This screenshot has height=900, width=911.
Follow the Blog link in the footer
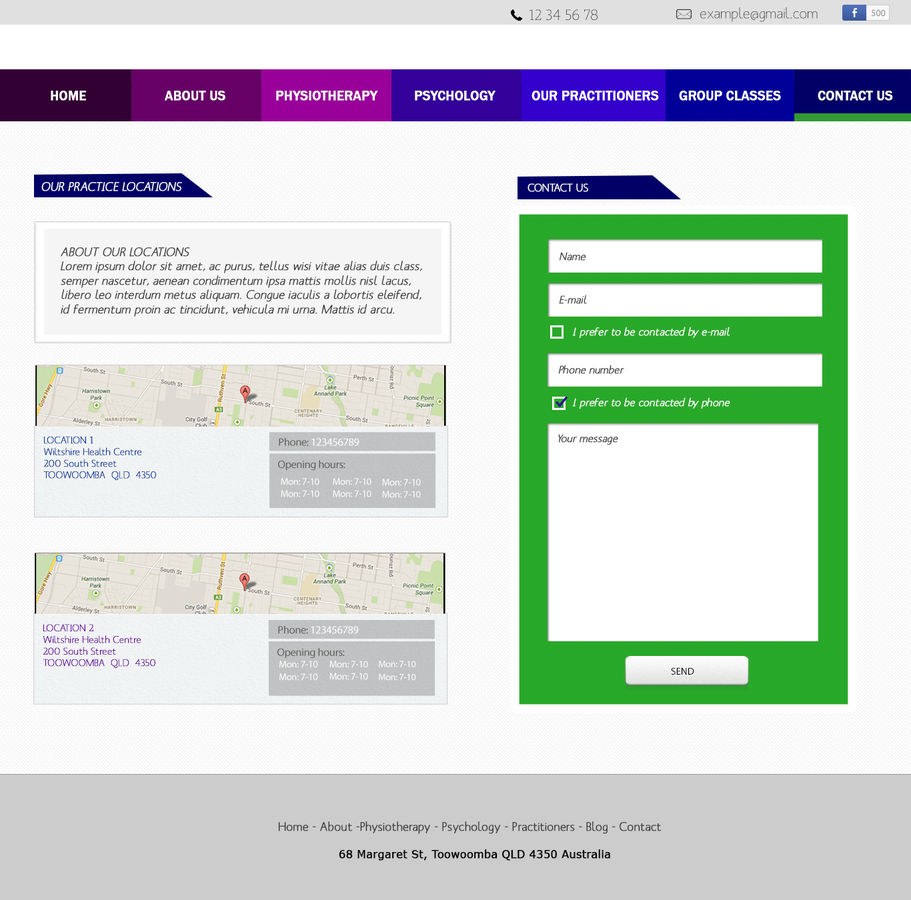[x=597, y=827]
